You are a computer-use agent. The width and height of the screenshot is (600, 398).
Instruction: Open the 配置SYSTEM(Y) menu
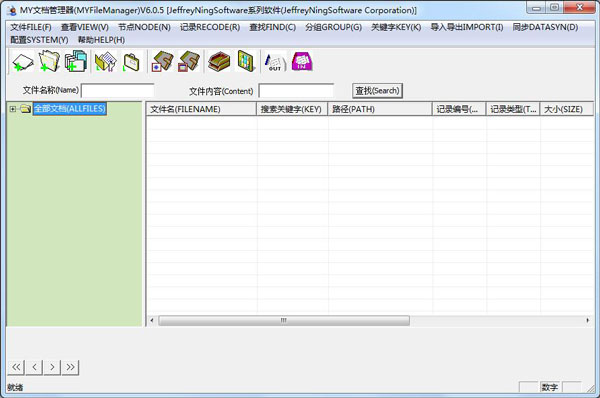(39, 40)
